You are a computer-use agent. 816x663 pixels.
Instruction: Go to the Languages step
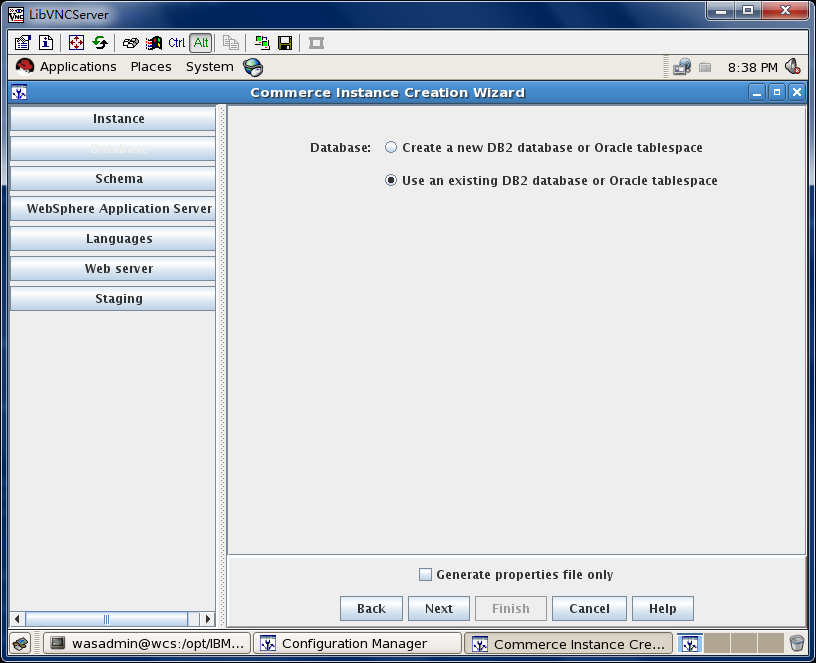coord(113,239)
